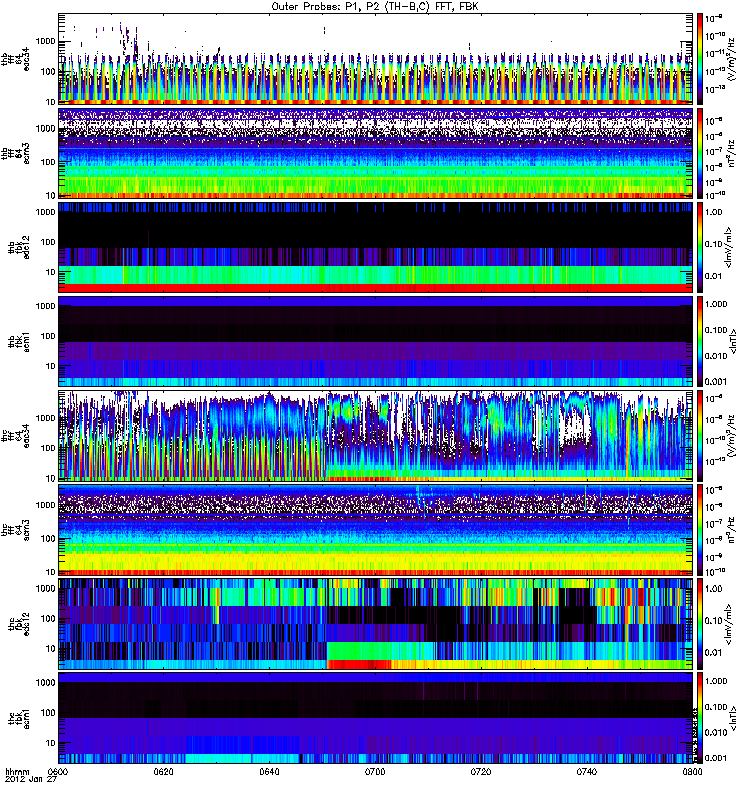
Task: Click the 'thc fbk edc12' y-axis label
Action: [19, 624]
